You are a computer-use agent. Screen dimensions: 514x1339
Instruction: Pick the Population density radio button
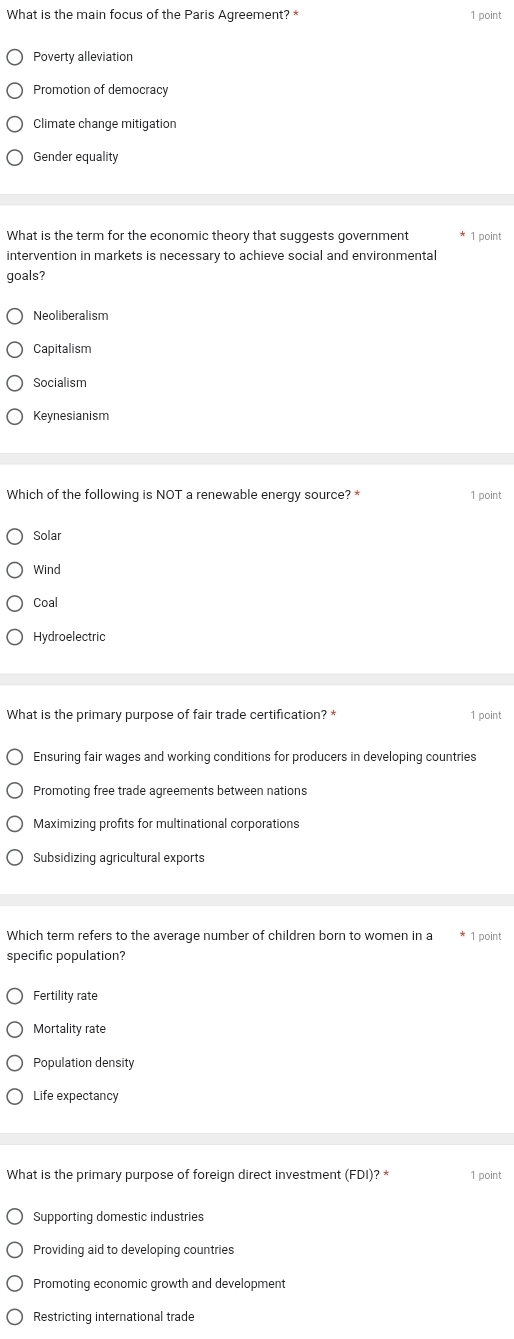tap(15, 1063)
